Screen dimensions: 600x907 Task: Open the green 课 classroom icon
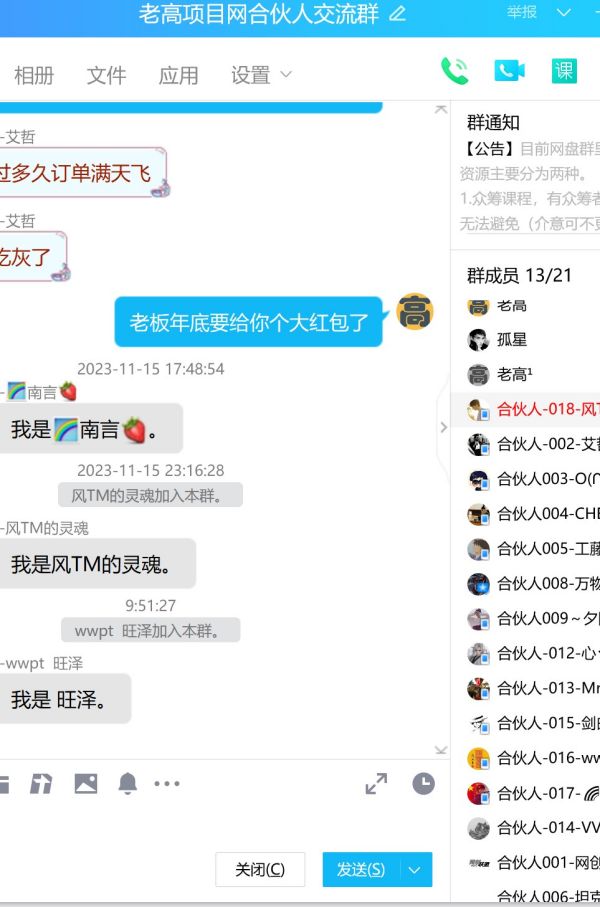click(x=564, y=71)
